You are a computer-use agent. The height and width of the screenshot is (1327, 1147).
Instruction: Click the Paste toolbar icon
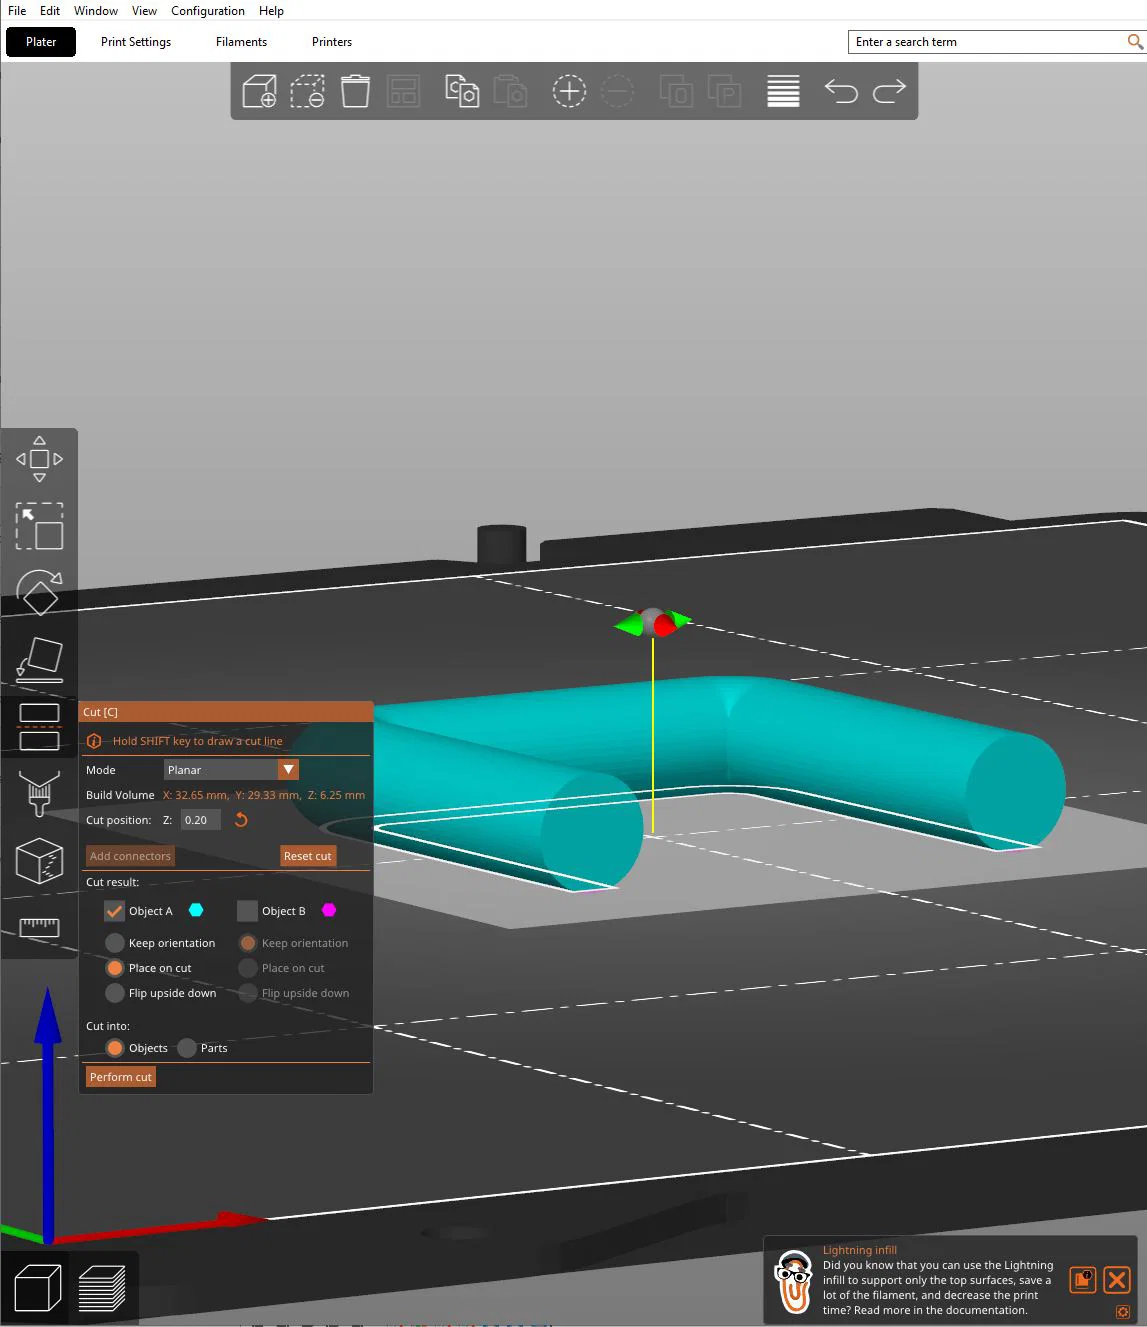(x=510, y=91)
